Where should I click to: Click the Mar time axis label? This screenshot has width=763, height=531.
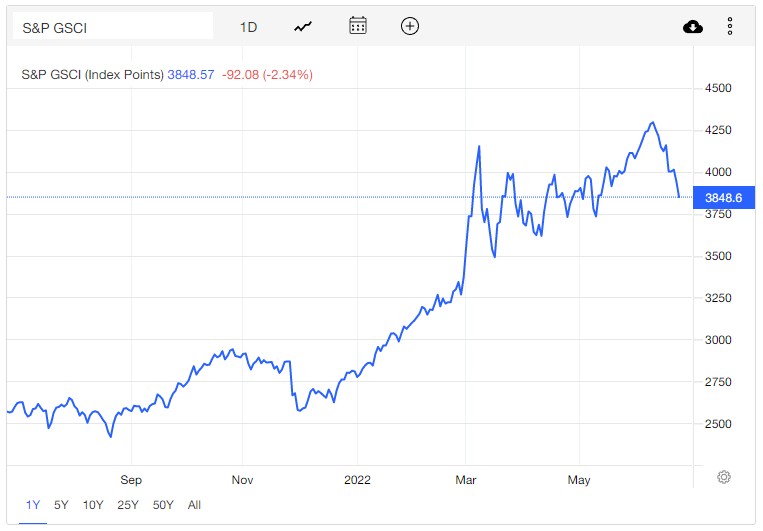tap(467, 480)
